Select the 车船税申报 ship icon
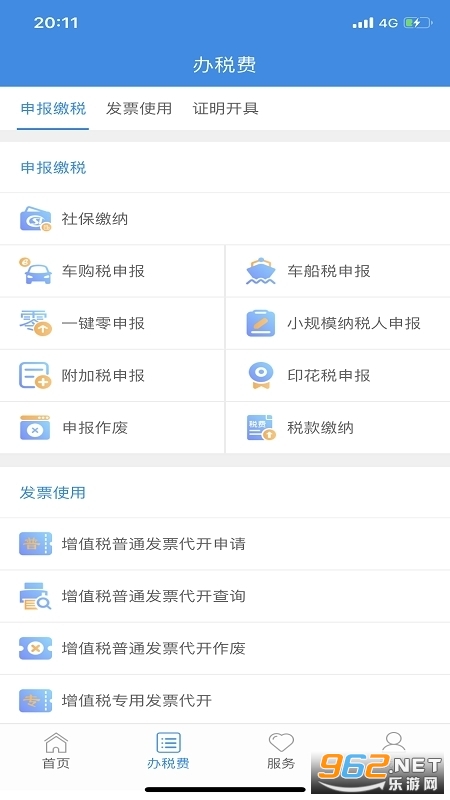 tap(261, 271)
